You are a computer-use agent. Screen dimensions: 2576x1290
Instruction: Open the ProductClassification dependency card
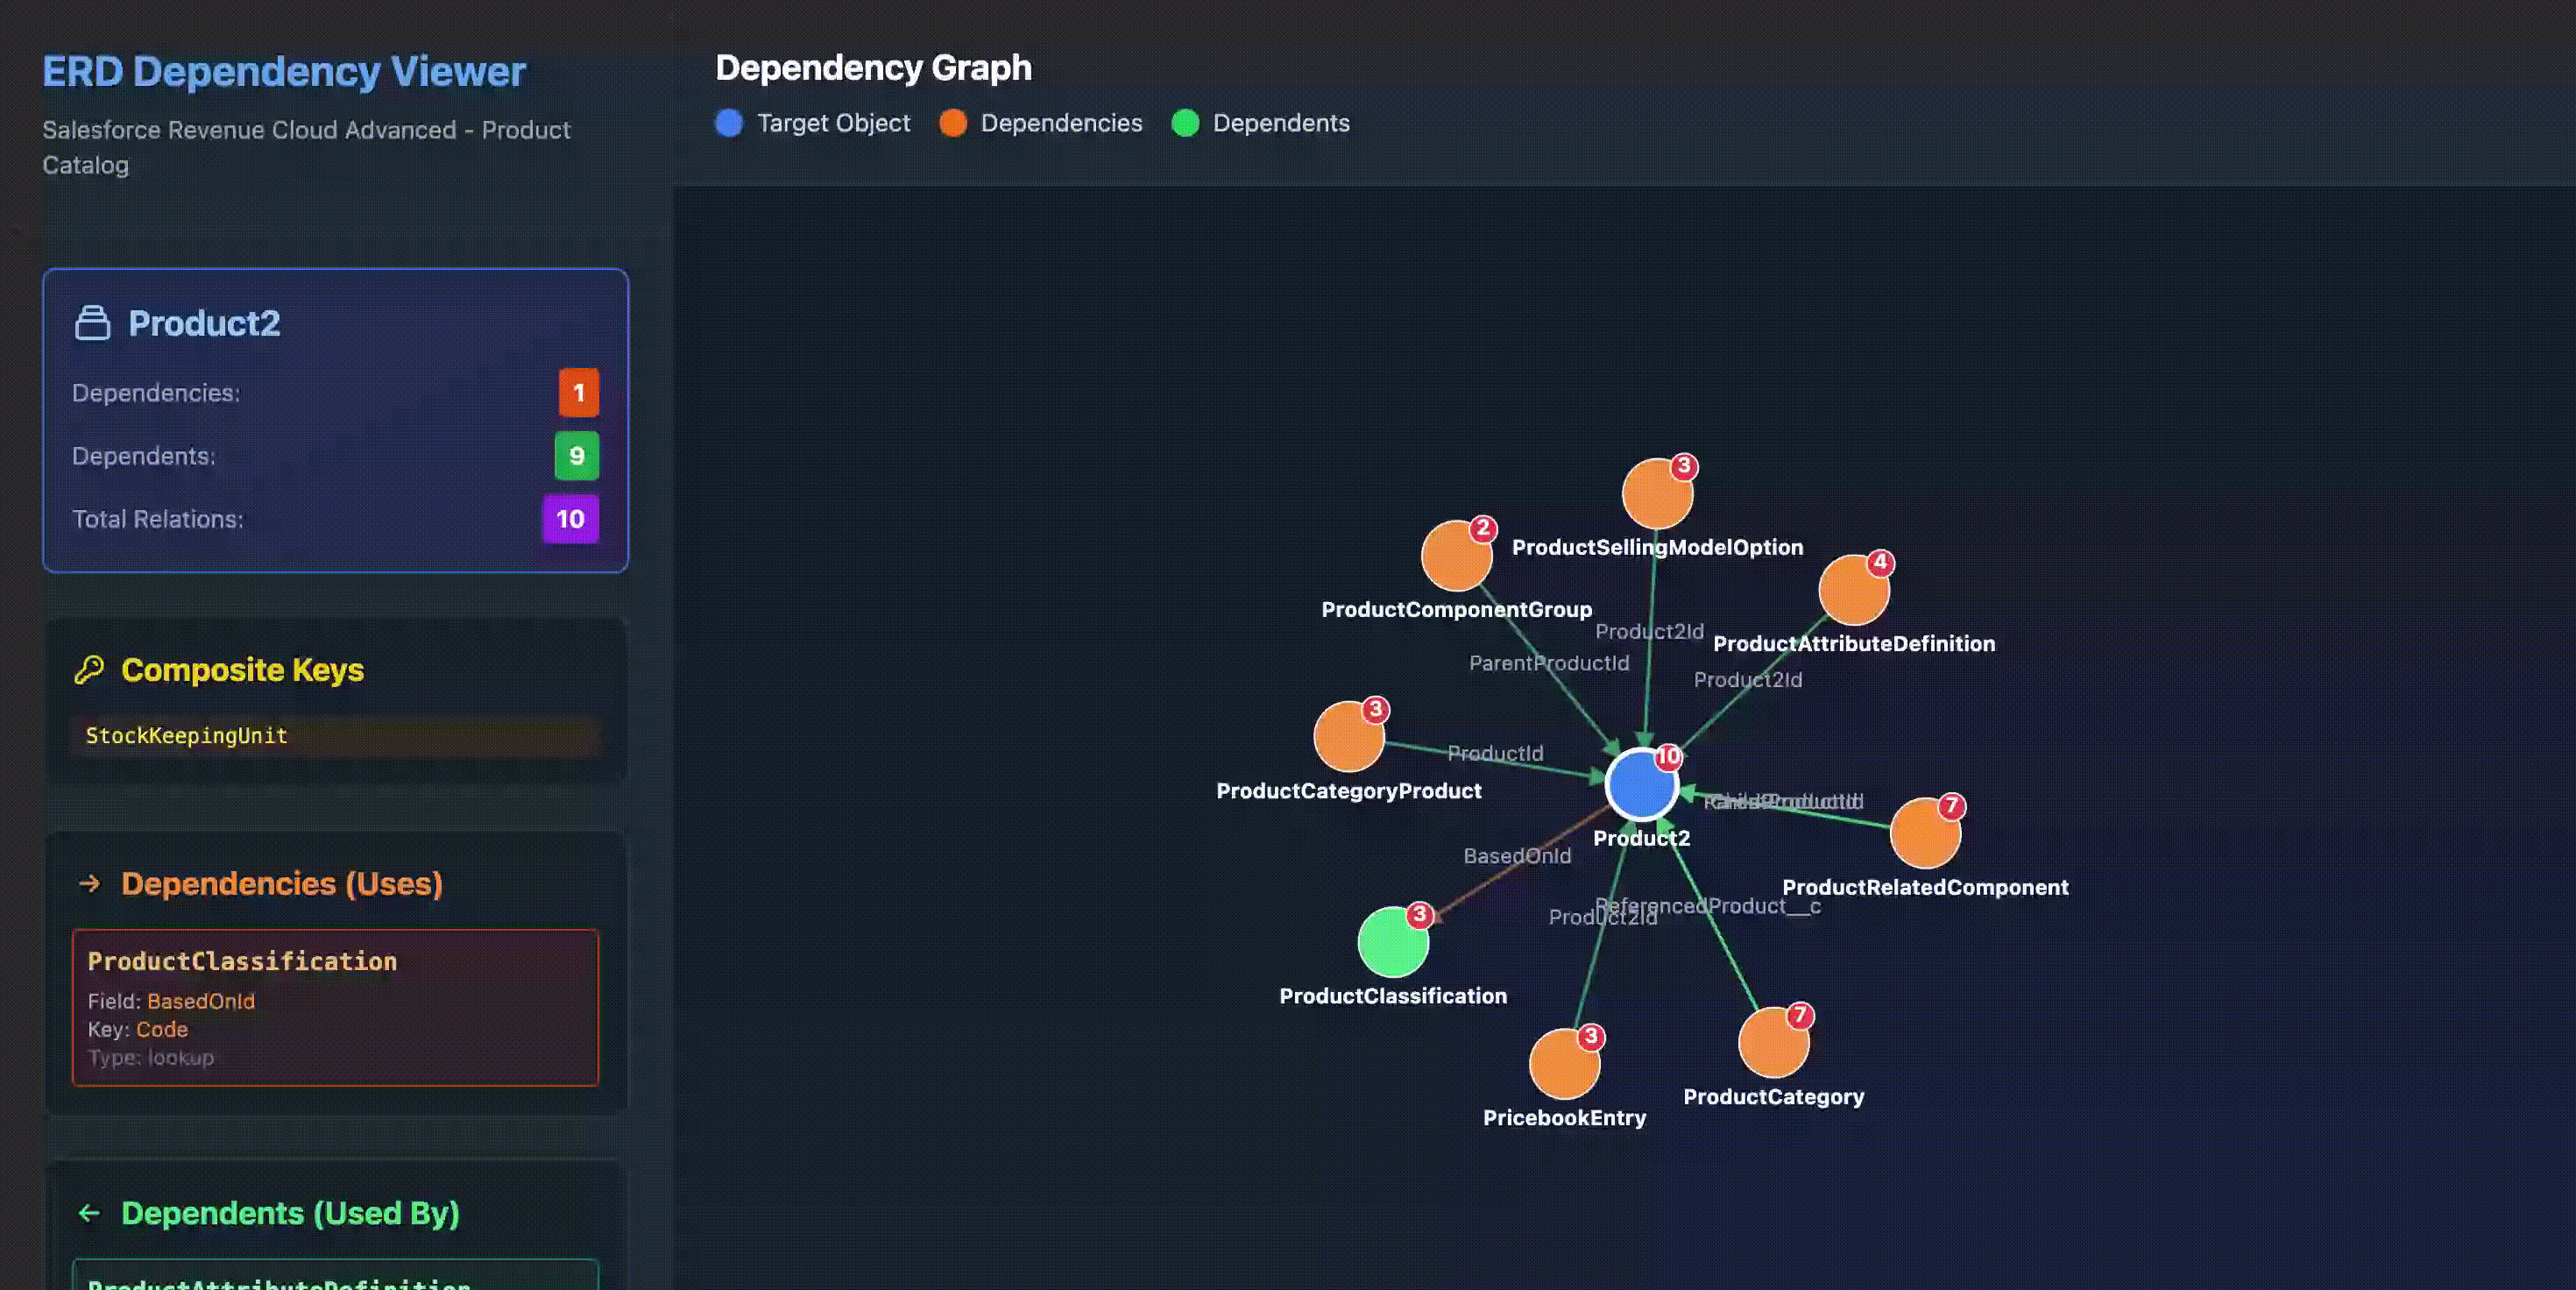(x=335, y=1006)
